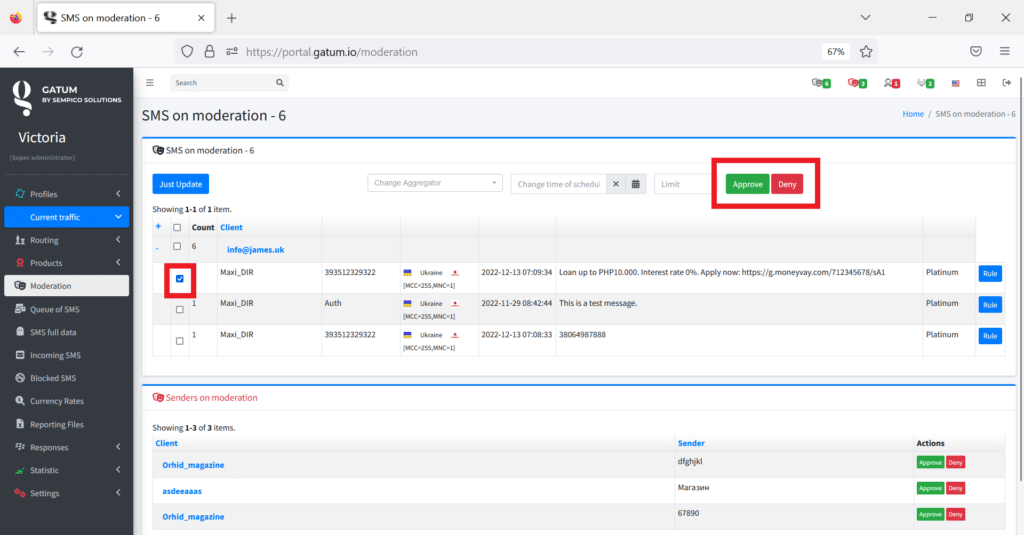Viewport: 1024px width, 535px height.
Task: Open the language flag selector in header
Action: (x=955, y=83)
